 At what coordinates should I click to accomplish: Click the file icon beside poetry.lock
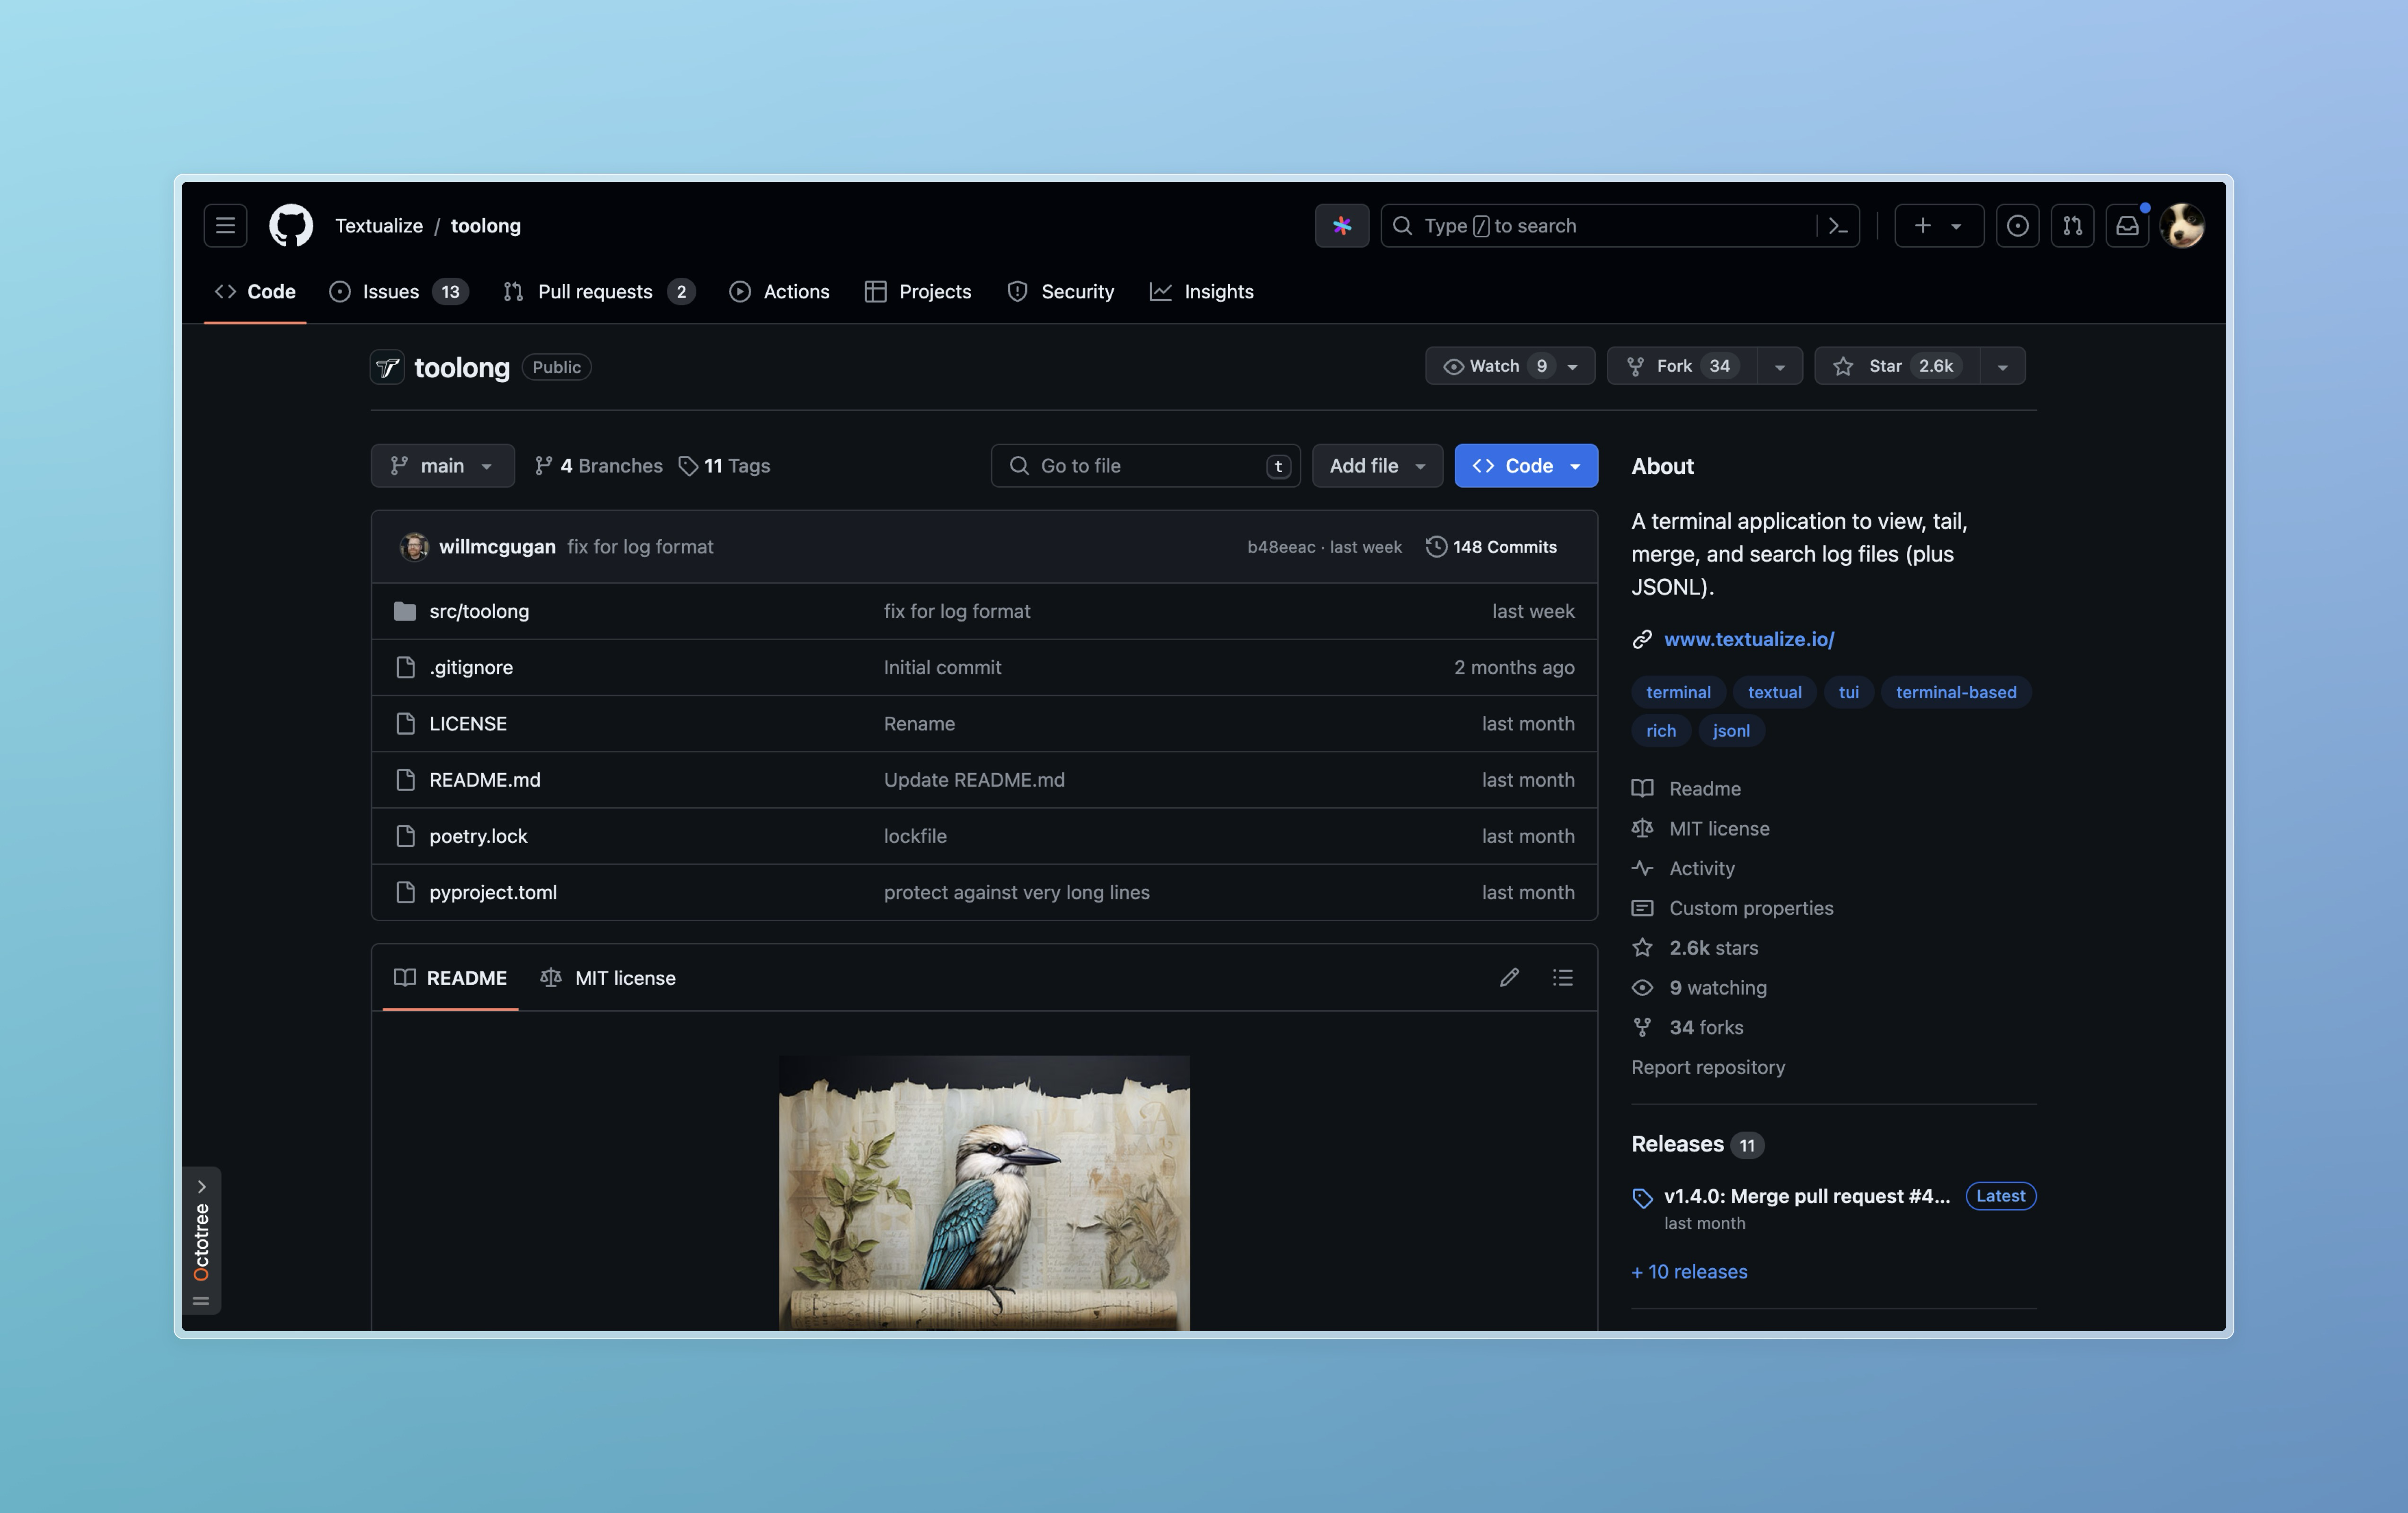click(404, 836)
